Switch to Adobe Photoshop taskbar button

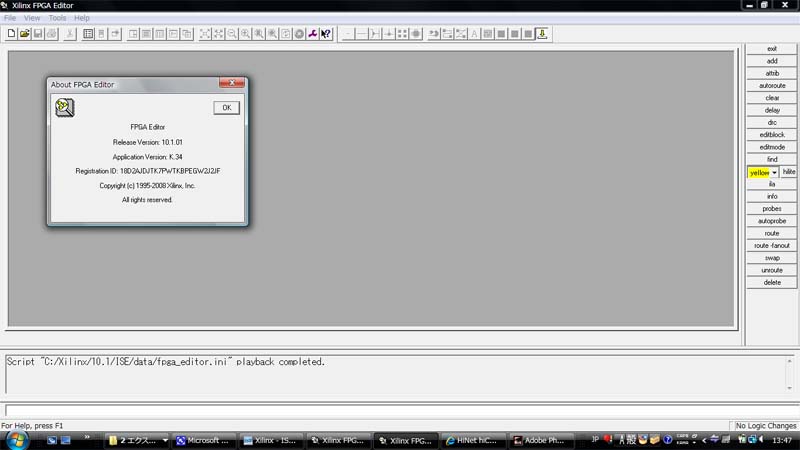(x=540, y=440)
